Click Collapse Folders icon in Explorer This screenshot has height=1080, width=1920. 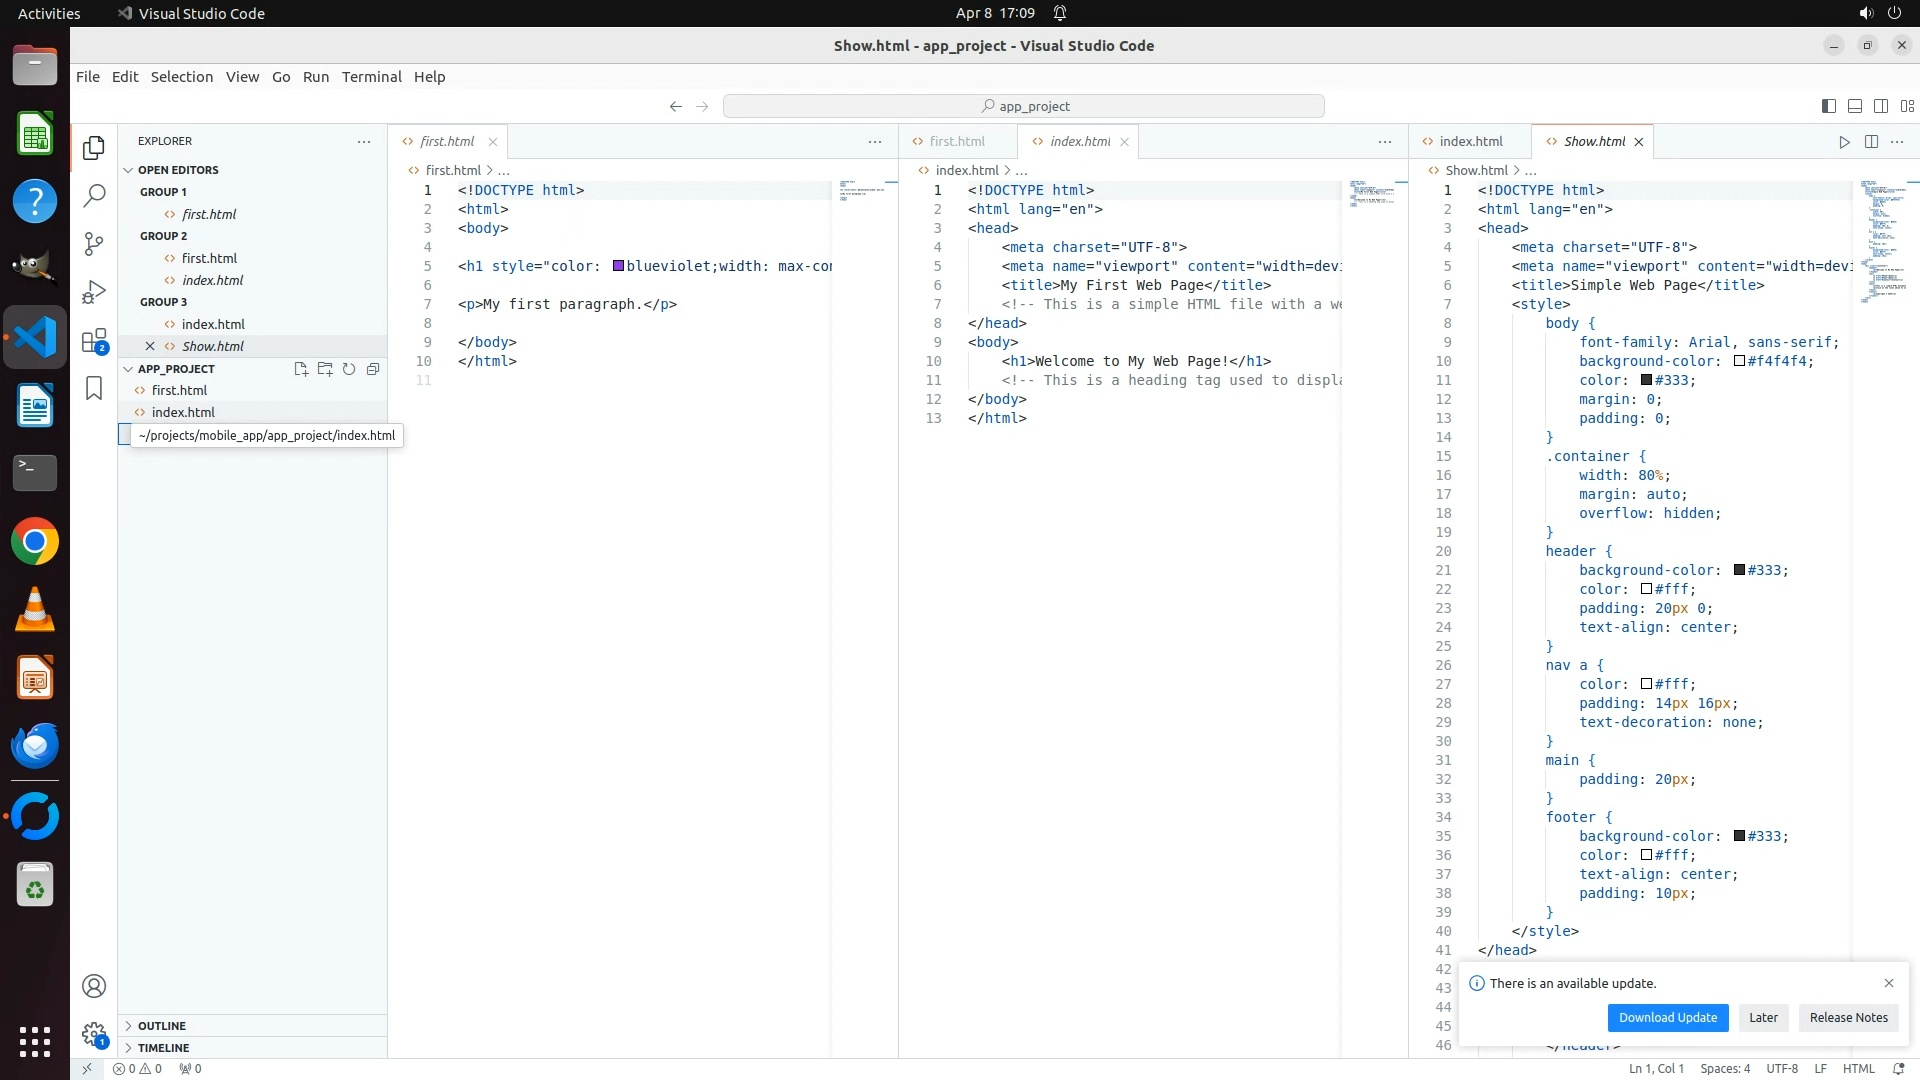[373, 369]
